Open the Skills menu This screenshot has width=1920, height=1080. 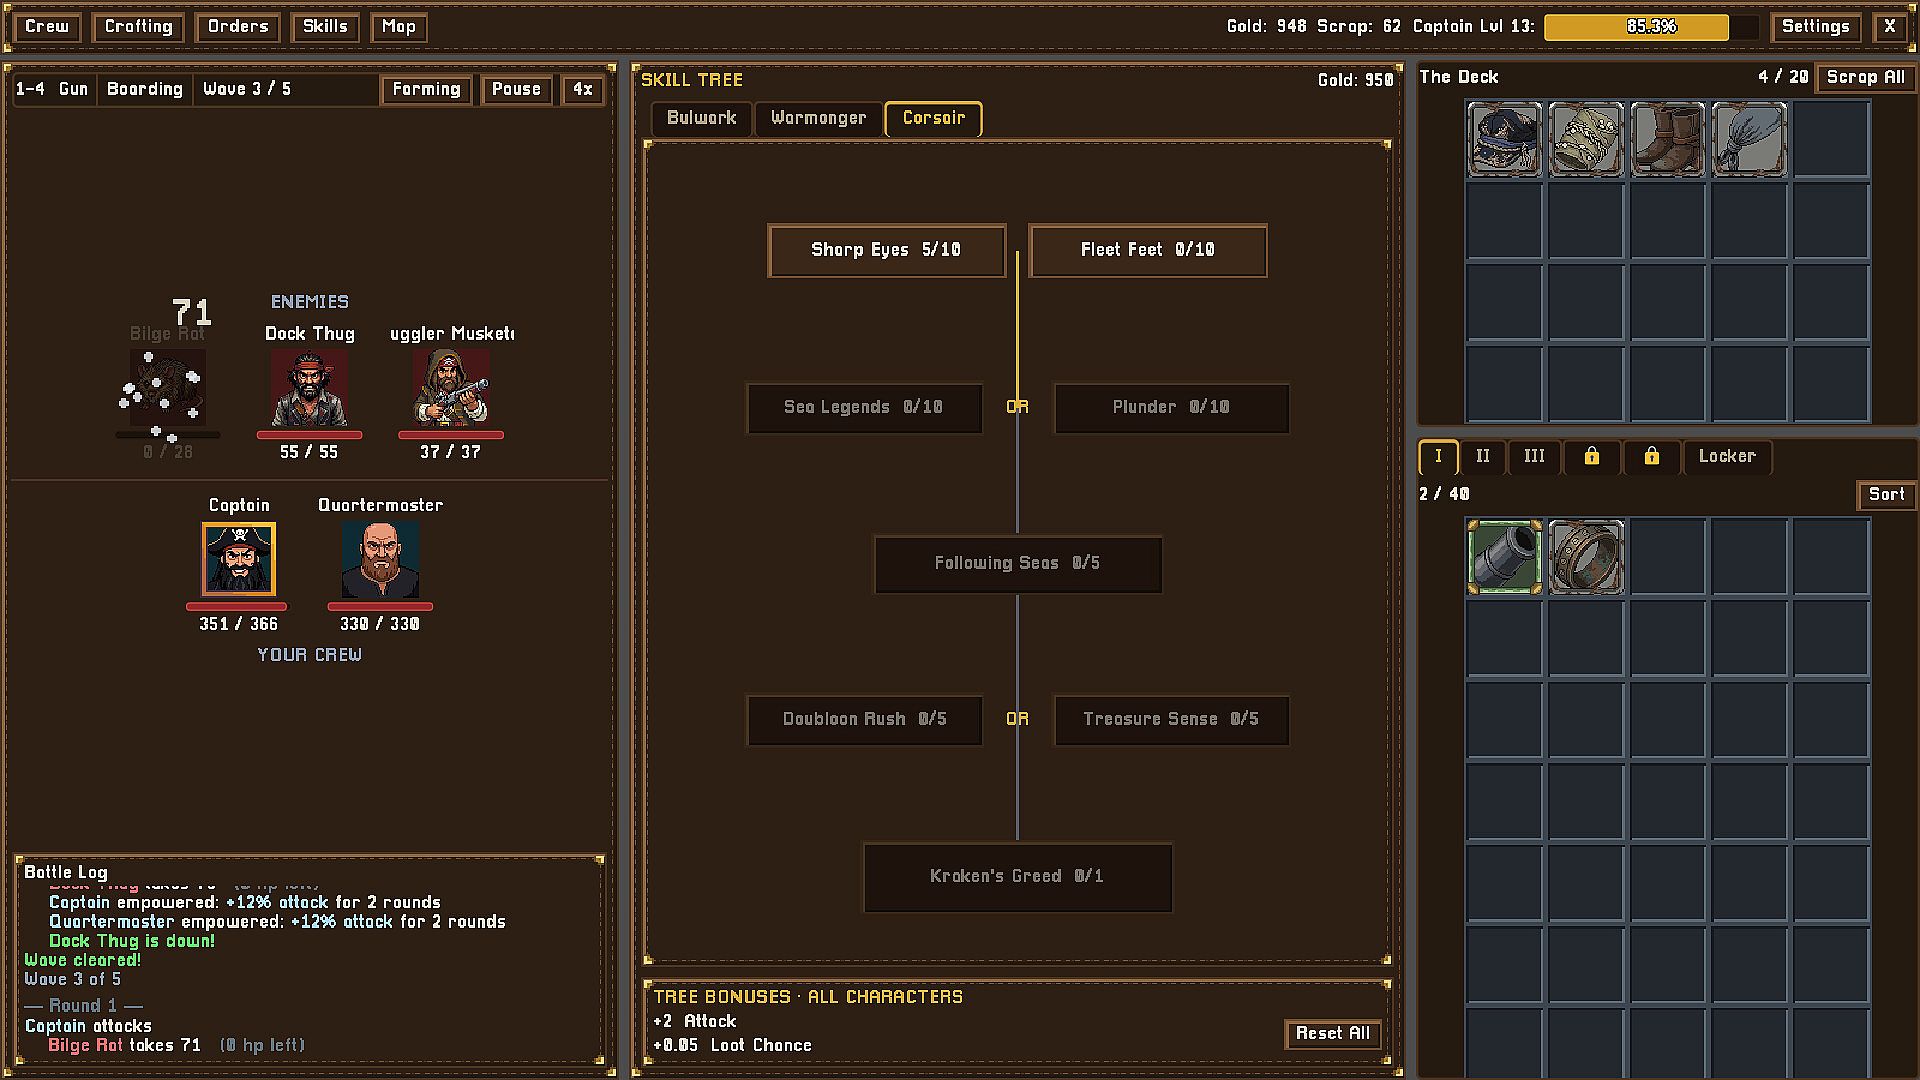click(x=325, y=27)
